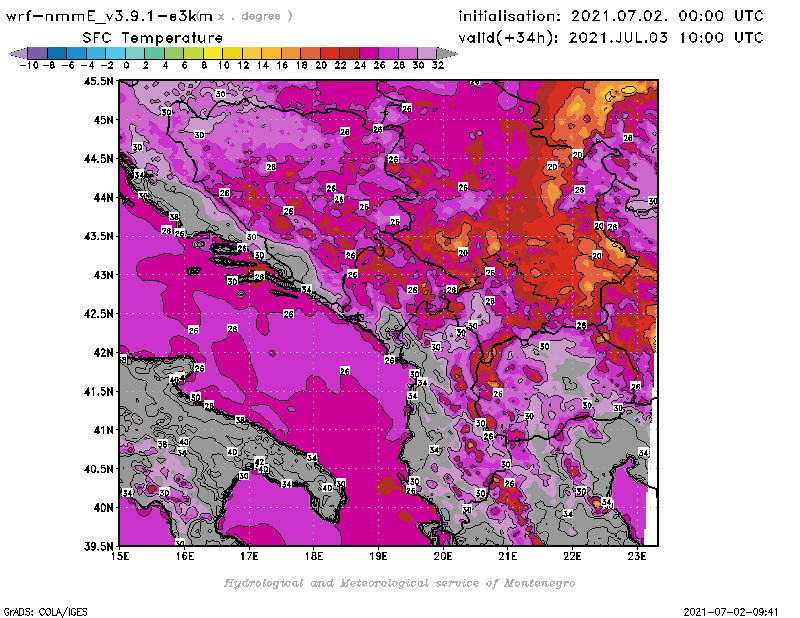Click the 'wrf-nmmE_v3.9.1-e3km' model label
Screen dimensions: 800x618
pos(109,16)
